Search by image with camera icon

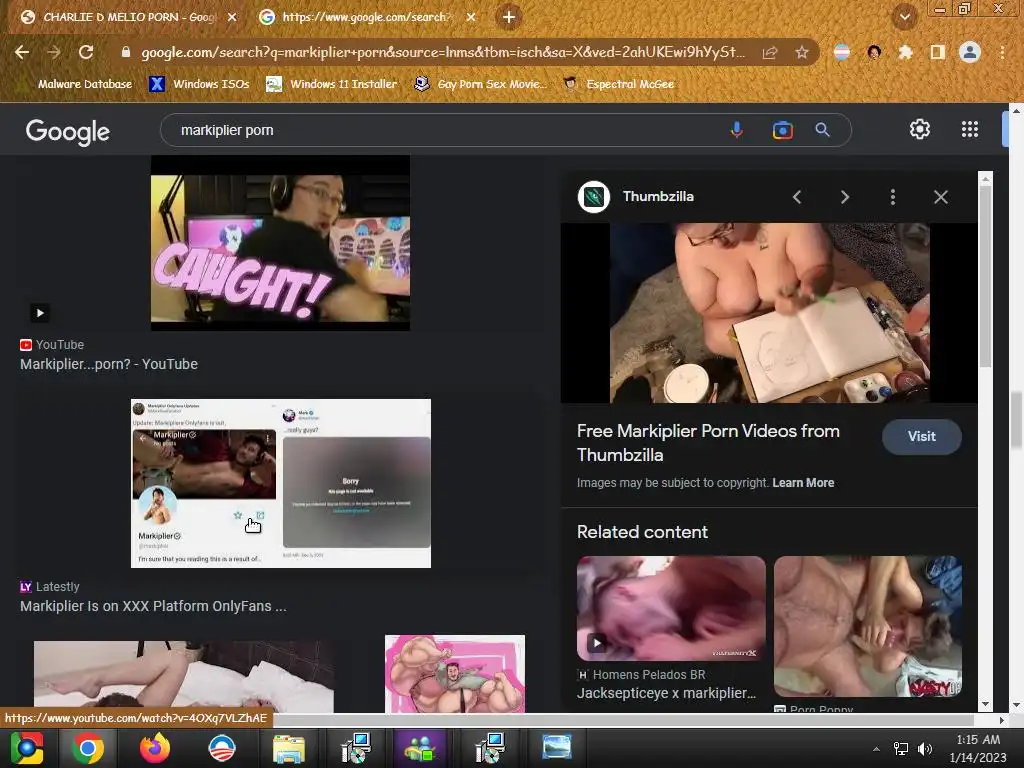point(782,130)
